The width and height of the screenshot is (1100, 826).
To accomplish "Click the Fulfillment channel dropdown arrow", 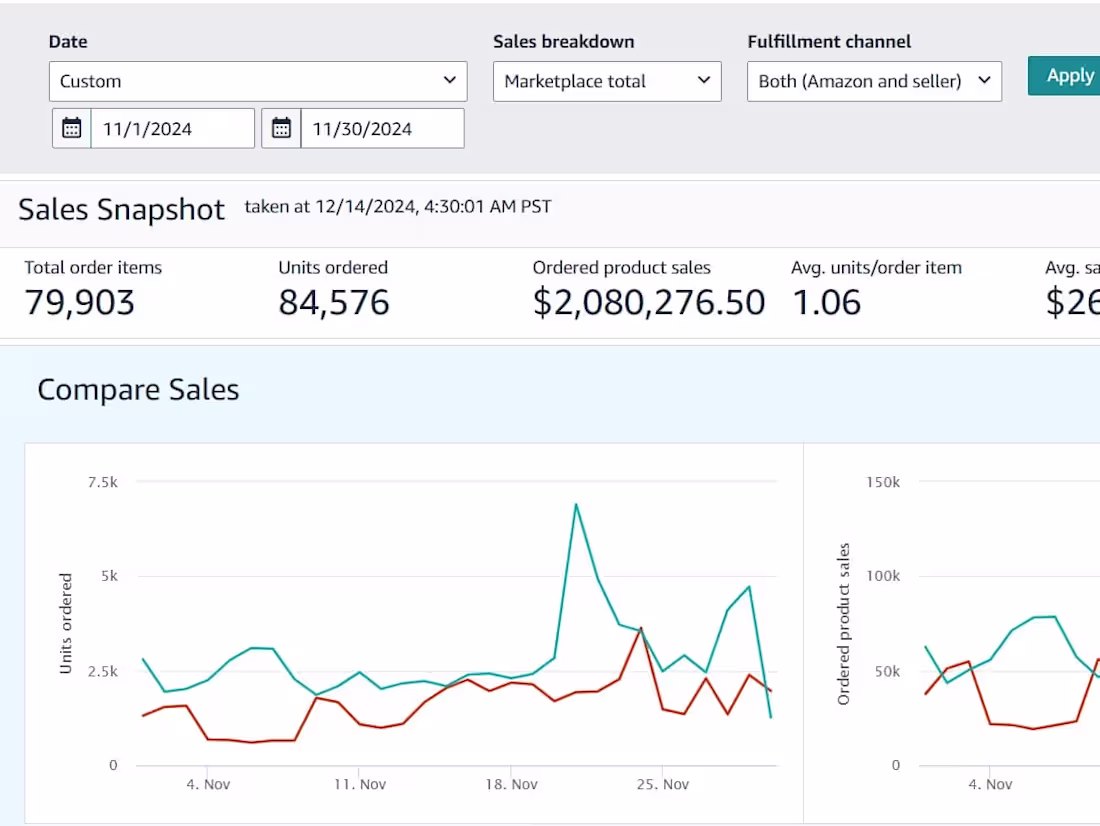I will click(x=986, y=81).
